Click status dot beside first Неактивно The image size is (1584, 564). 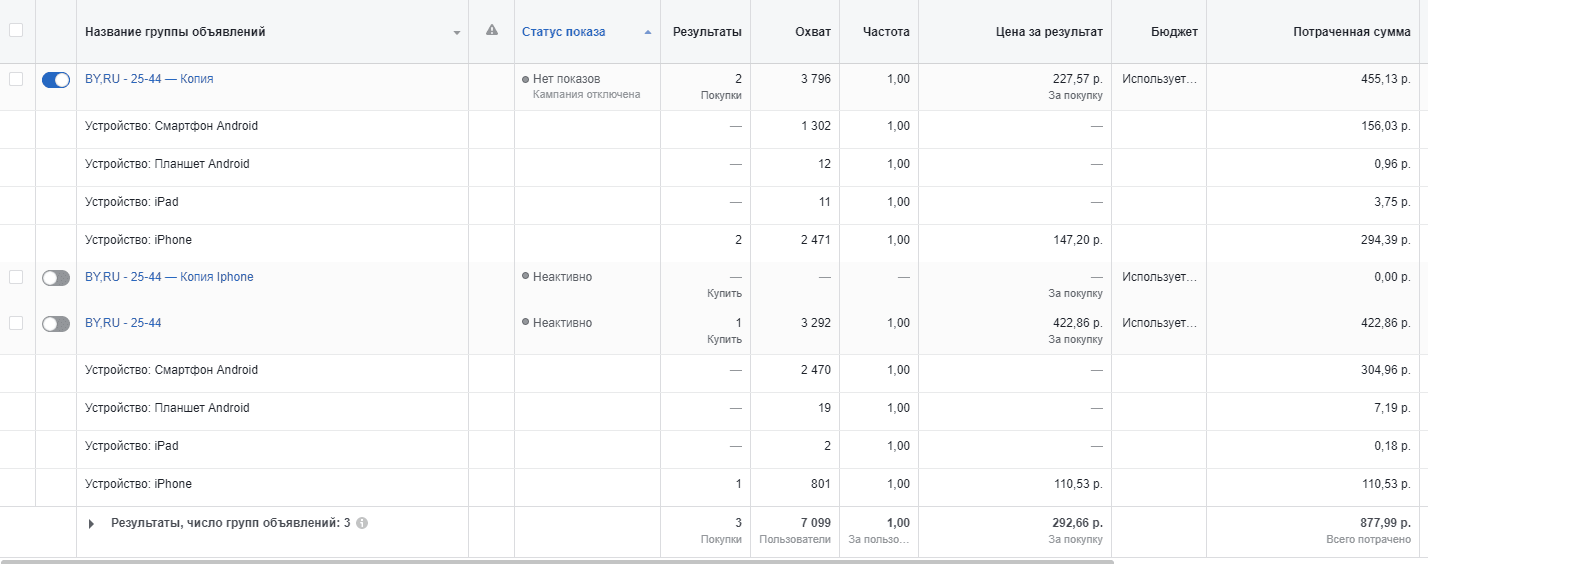coord(525,276)
